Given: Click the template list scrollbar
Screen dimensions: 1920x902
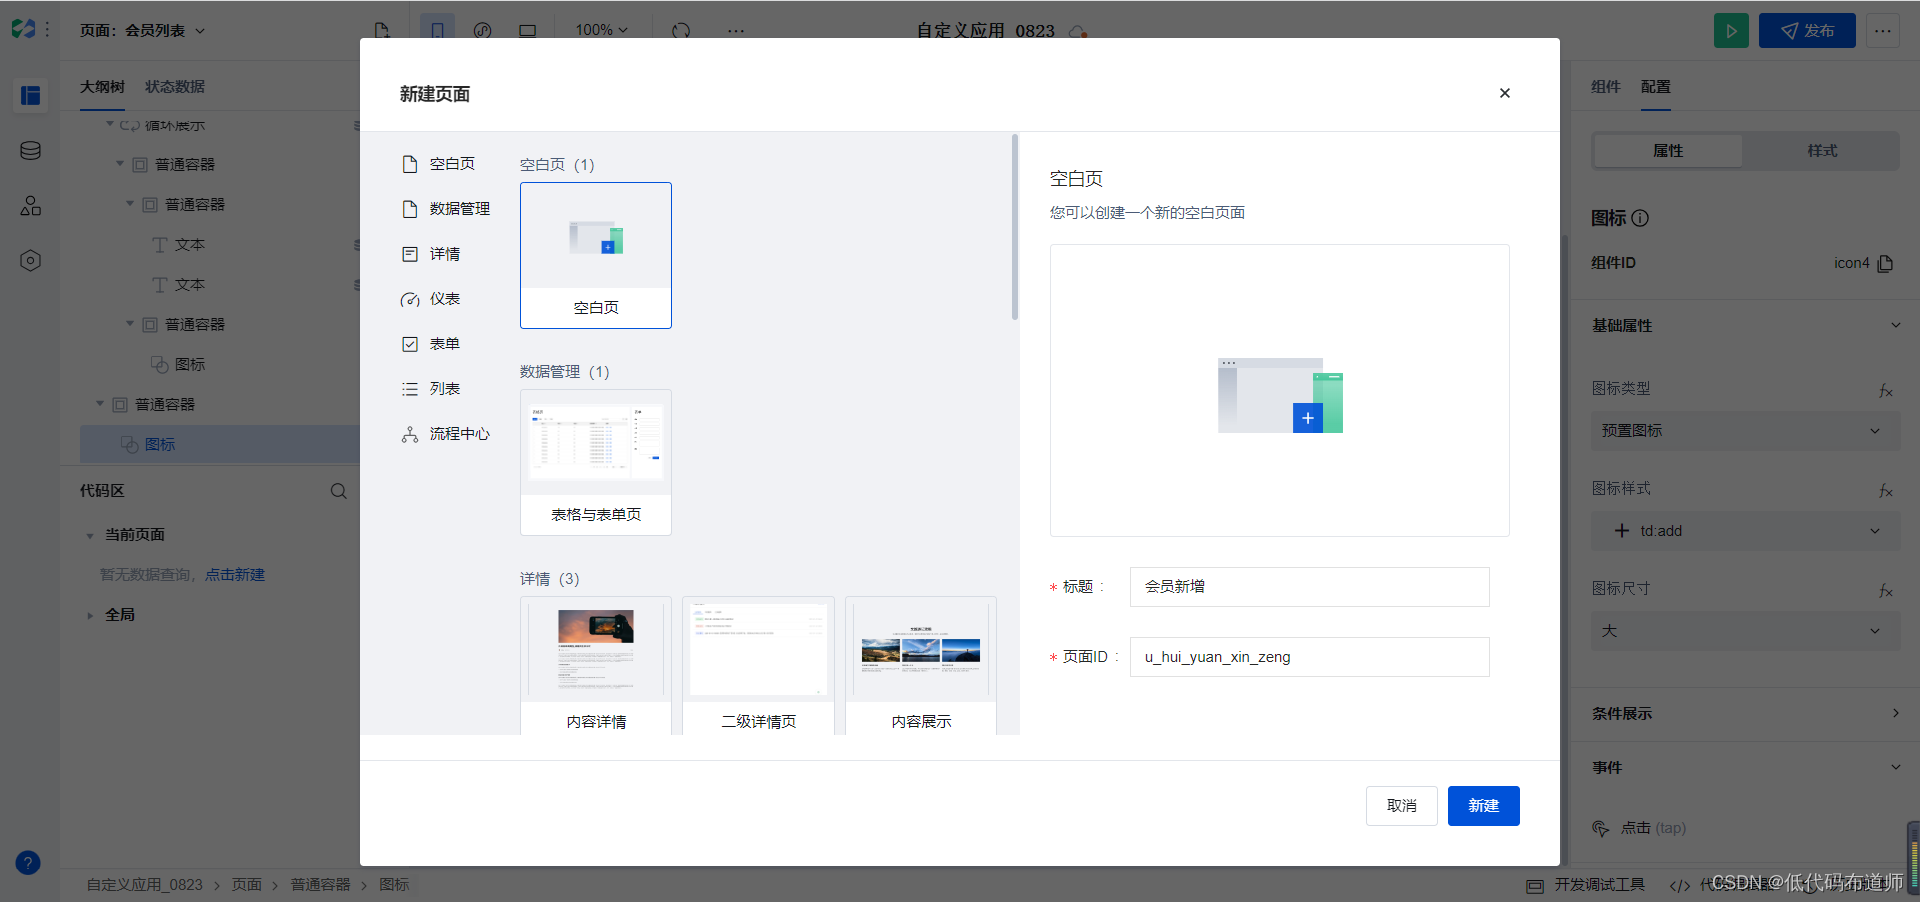Looking at the screenshot, I should (x=1015, y=227).
